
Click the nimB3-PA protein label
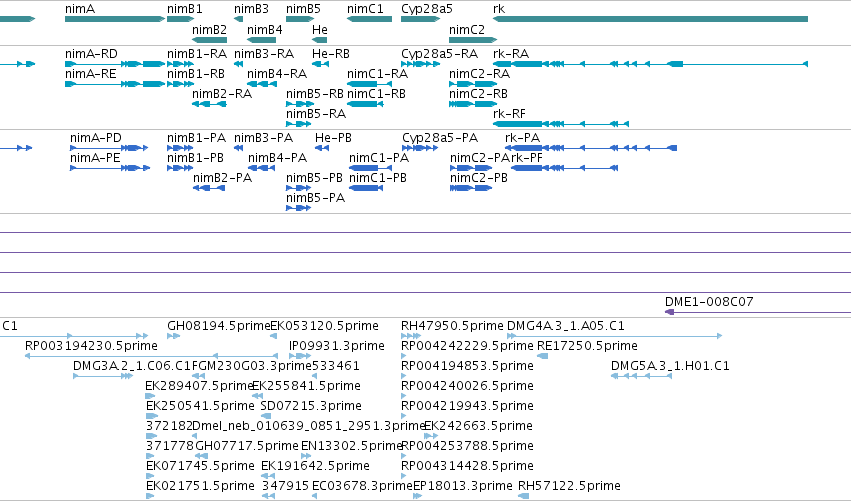tap(263, 138)
